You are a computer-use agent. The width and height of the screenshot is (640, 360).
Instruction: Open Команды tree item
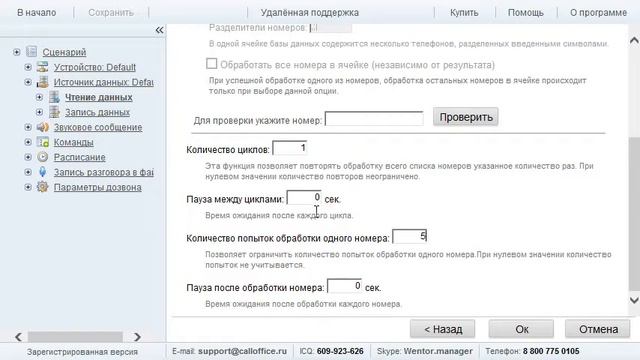73,142
